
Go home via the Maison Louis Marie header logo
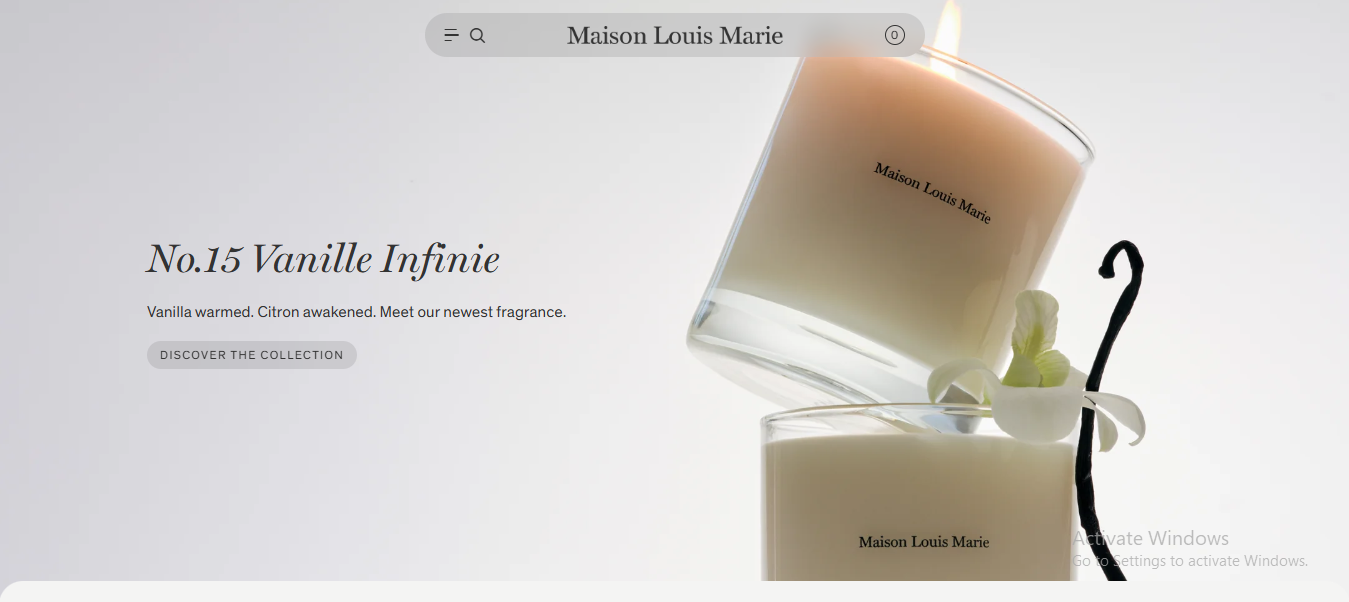click(x=675, y=36)
